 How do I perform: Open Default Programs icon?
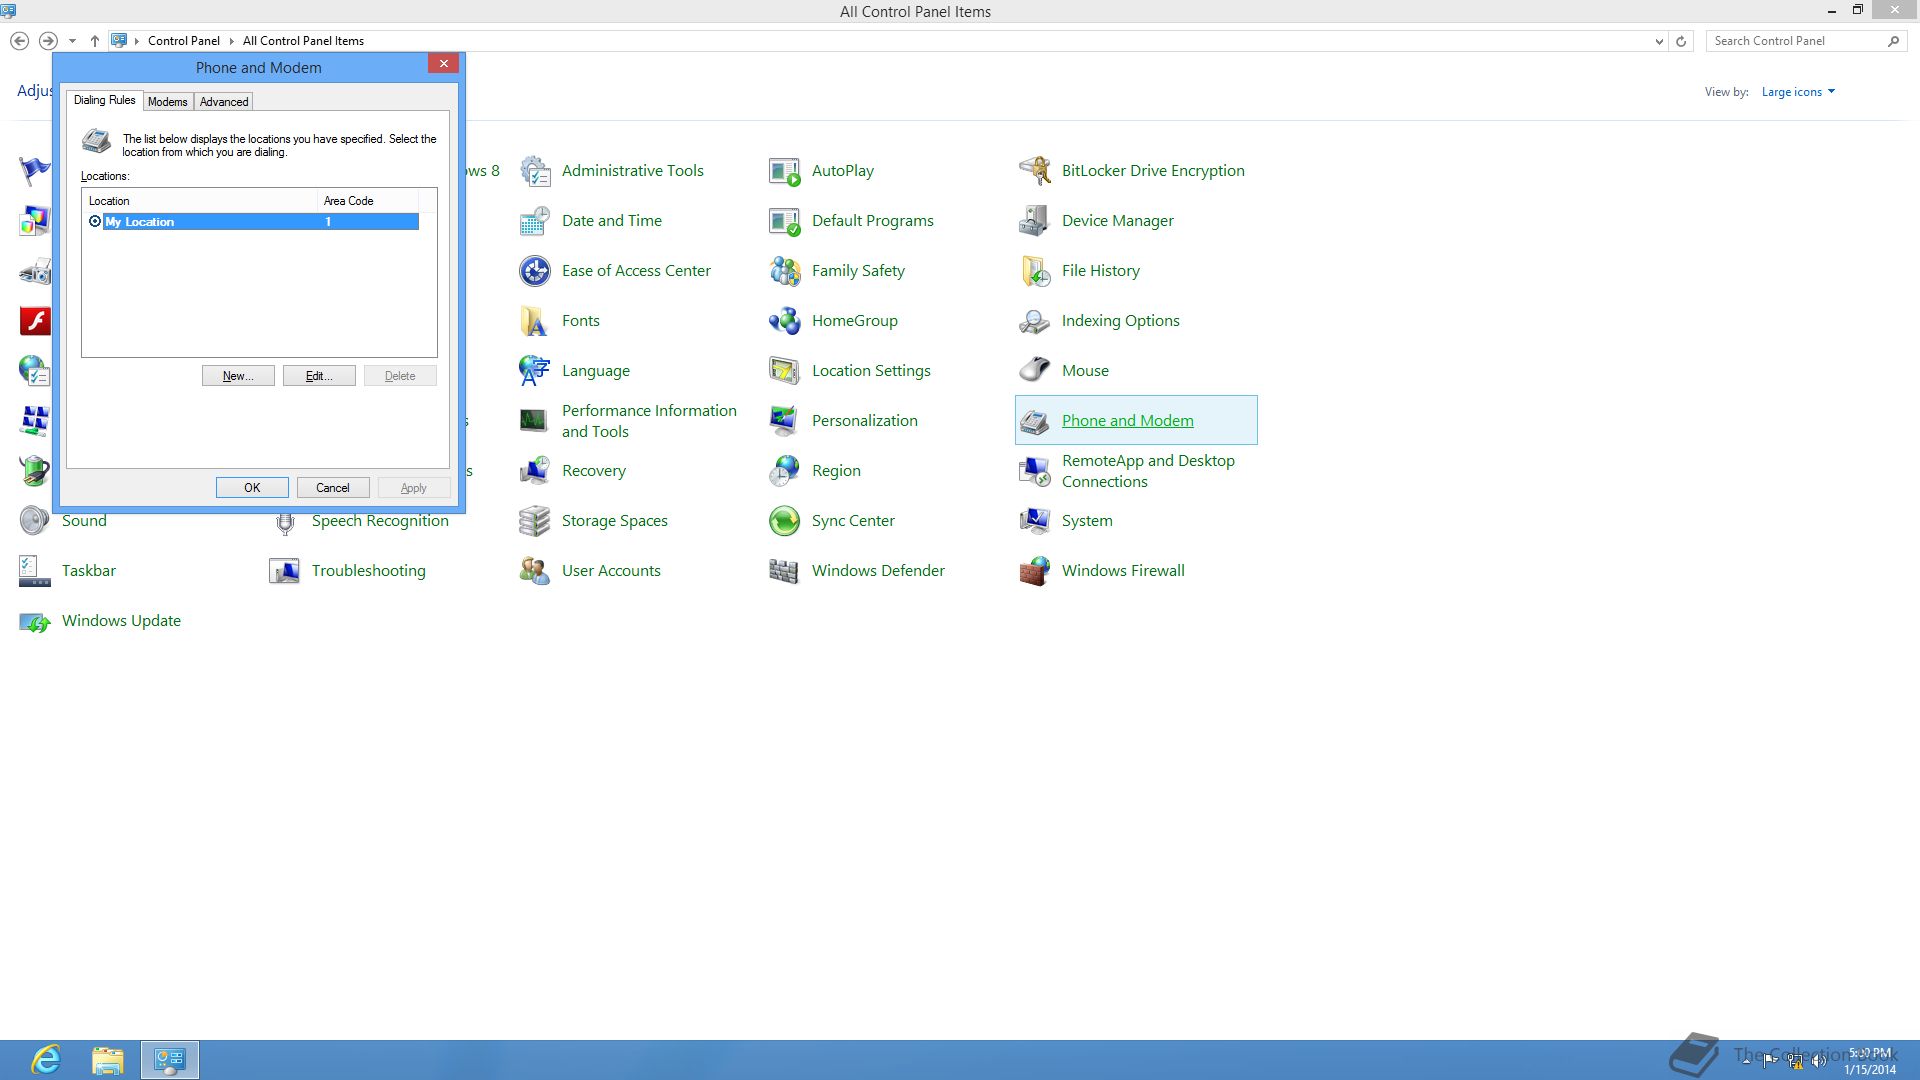(x=785, y=221)
